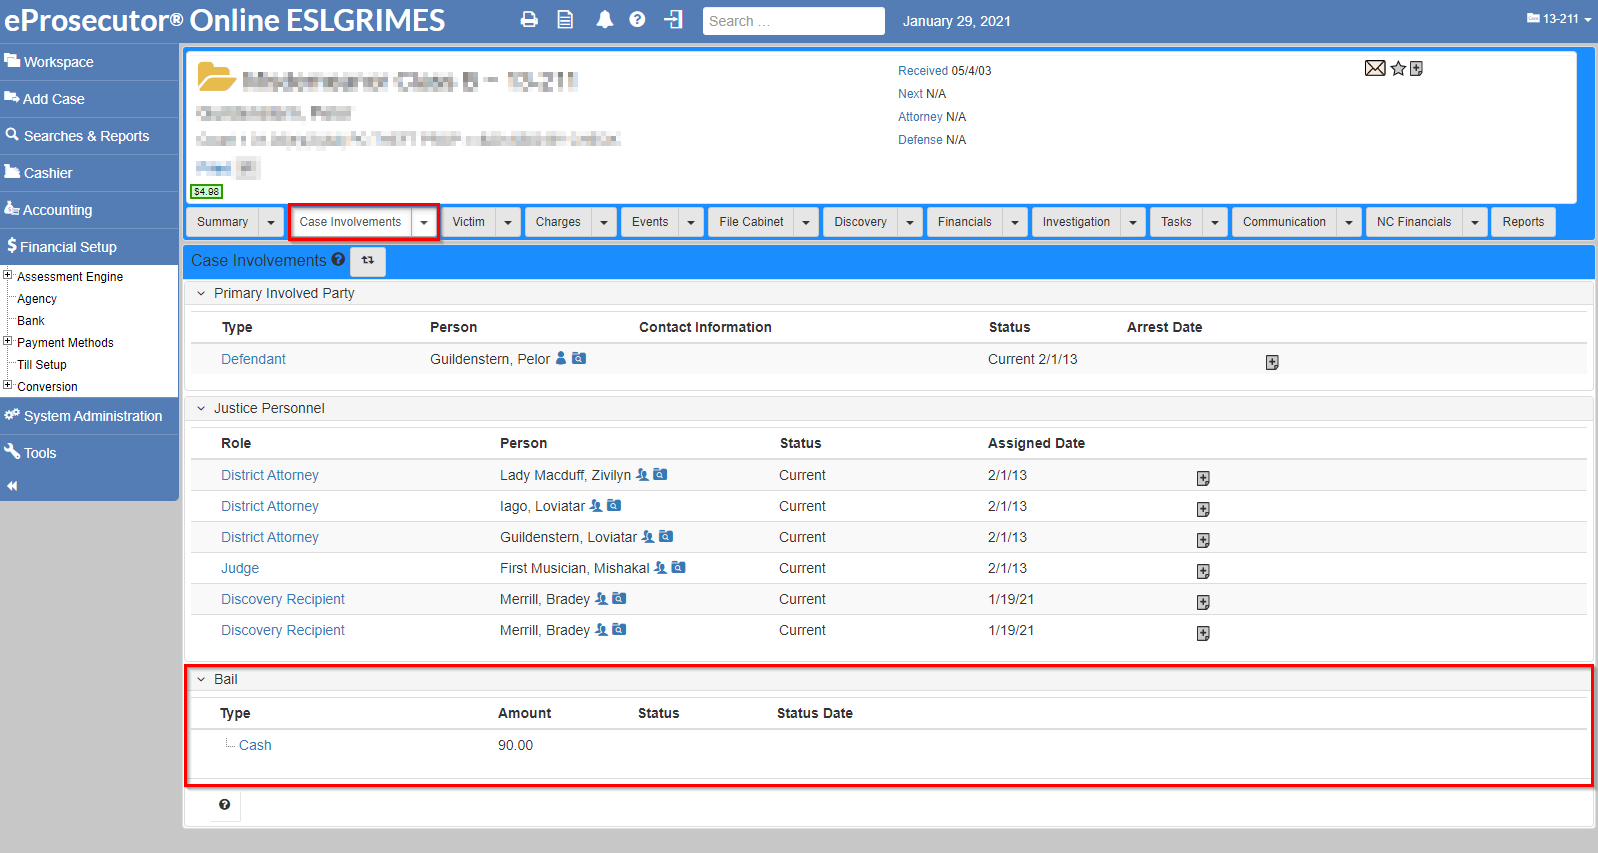Expand Guildenstern, Loviatar row plus icon
The width and height of the screenshot is (1598, 853).
coord(1203,540)
